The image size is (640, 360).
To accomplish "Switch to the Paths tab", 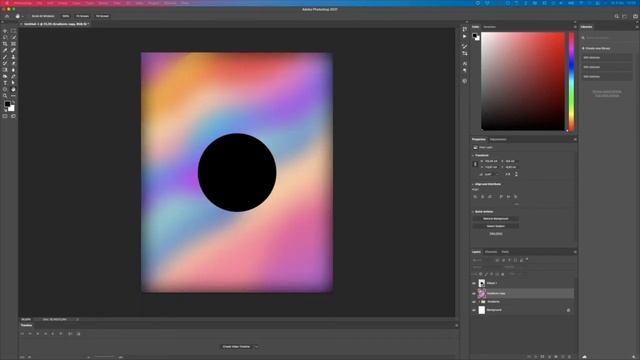I will [x=505, y=252].
